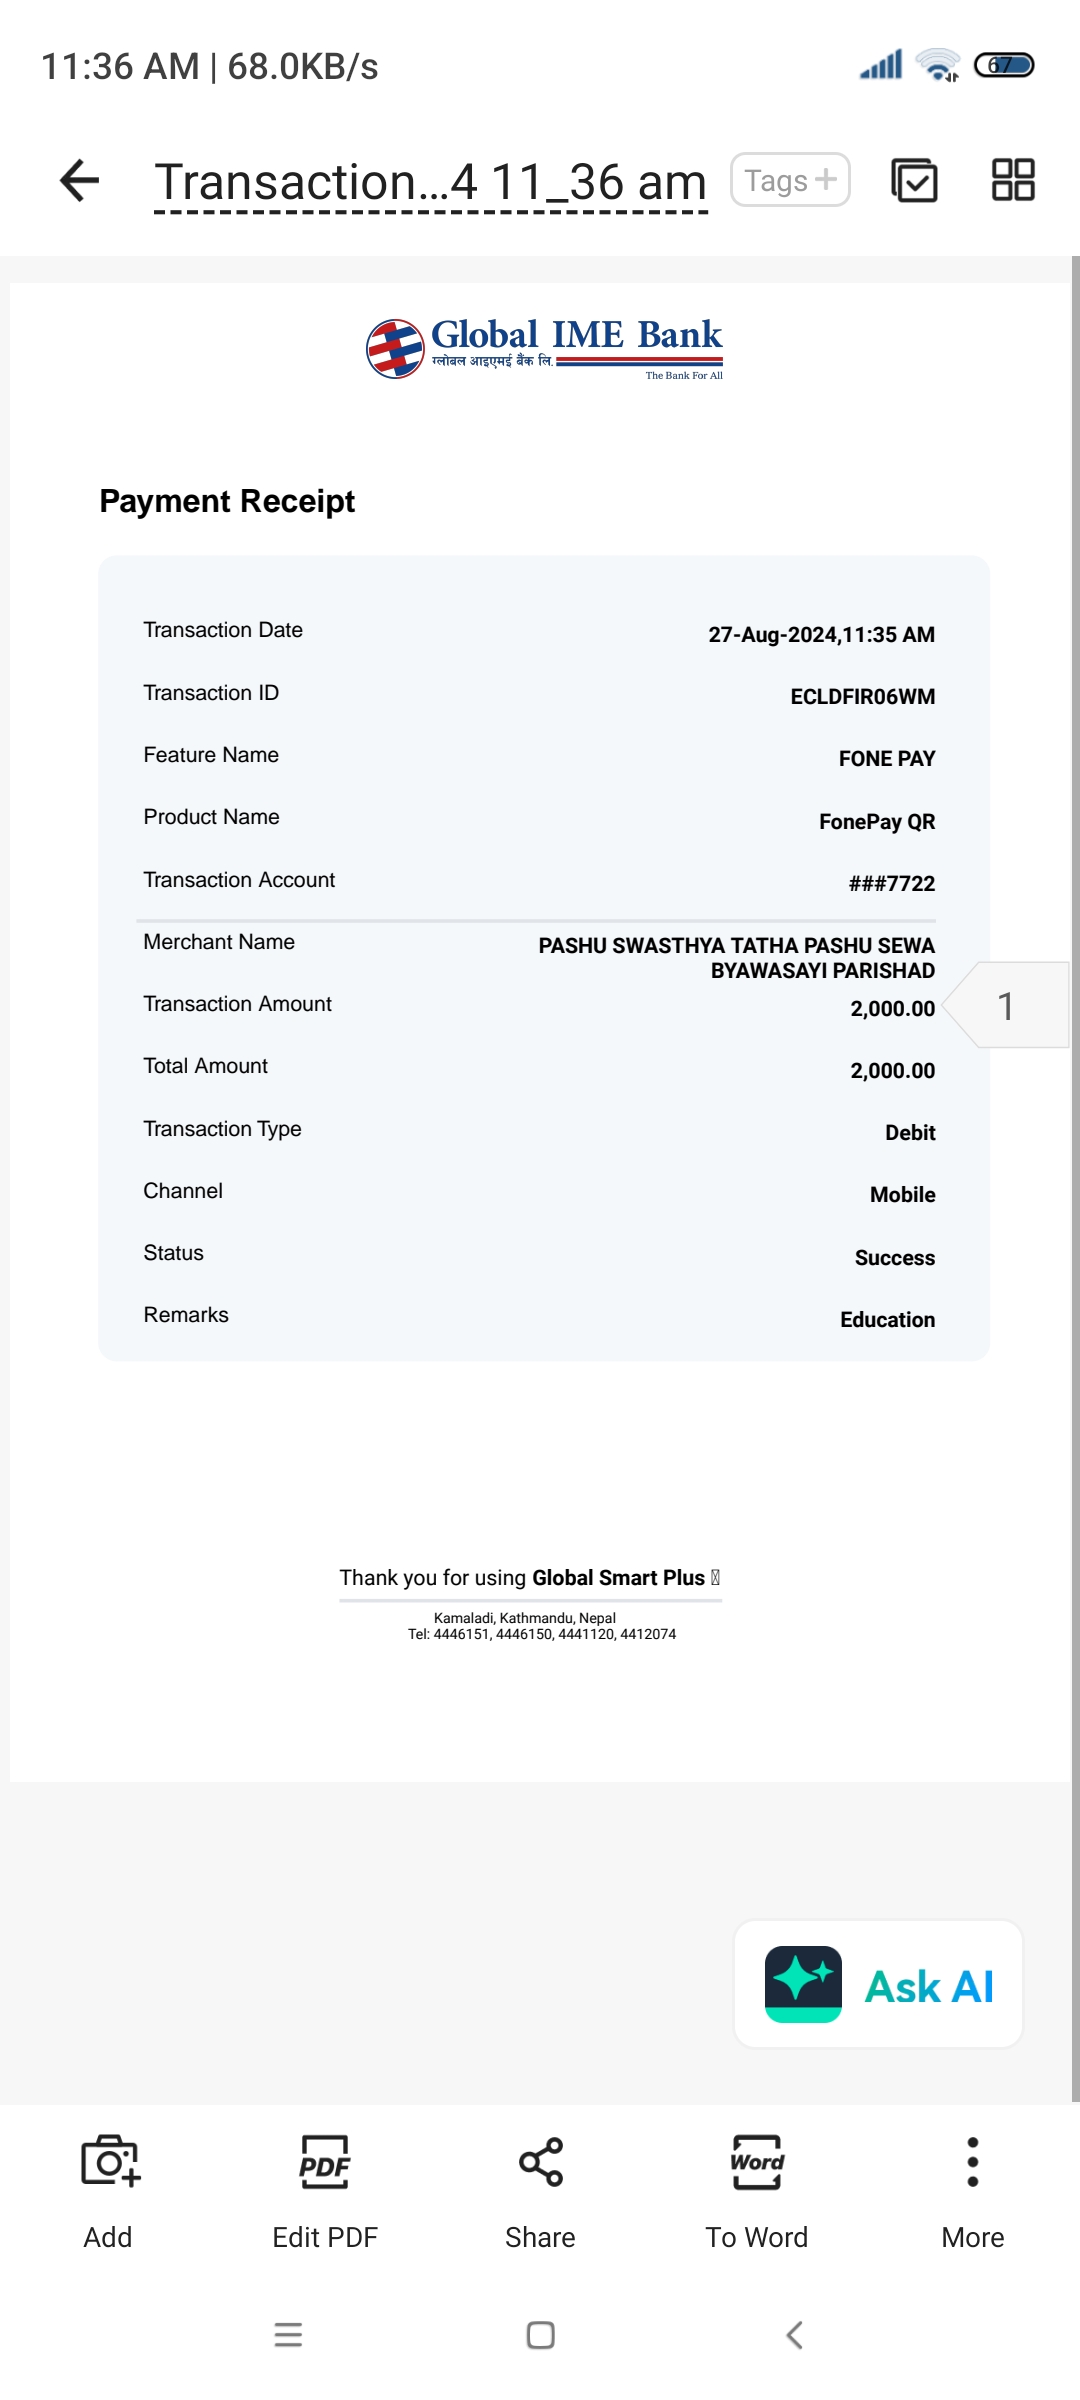Viewport: 1080px width, 2400px height.
Task: Tap the Global IME Bank logo
Action: coord(544,349)
